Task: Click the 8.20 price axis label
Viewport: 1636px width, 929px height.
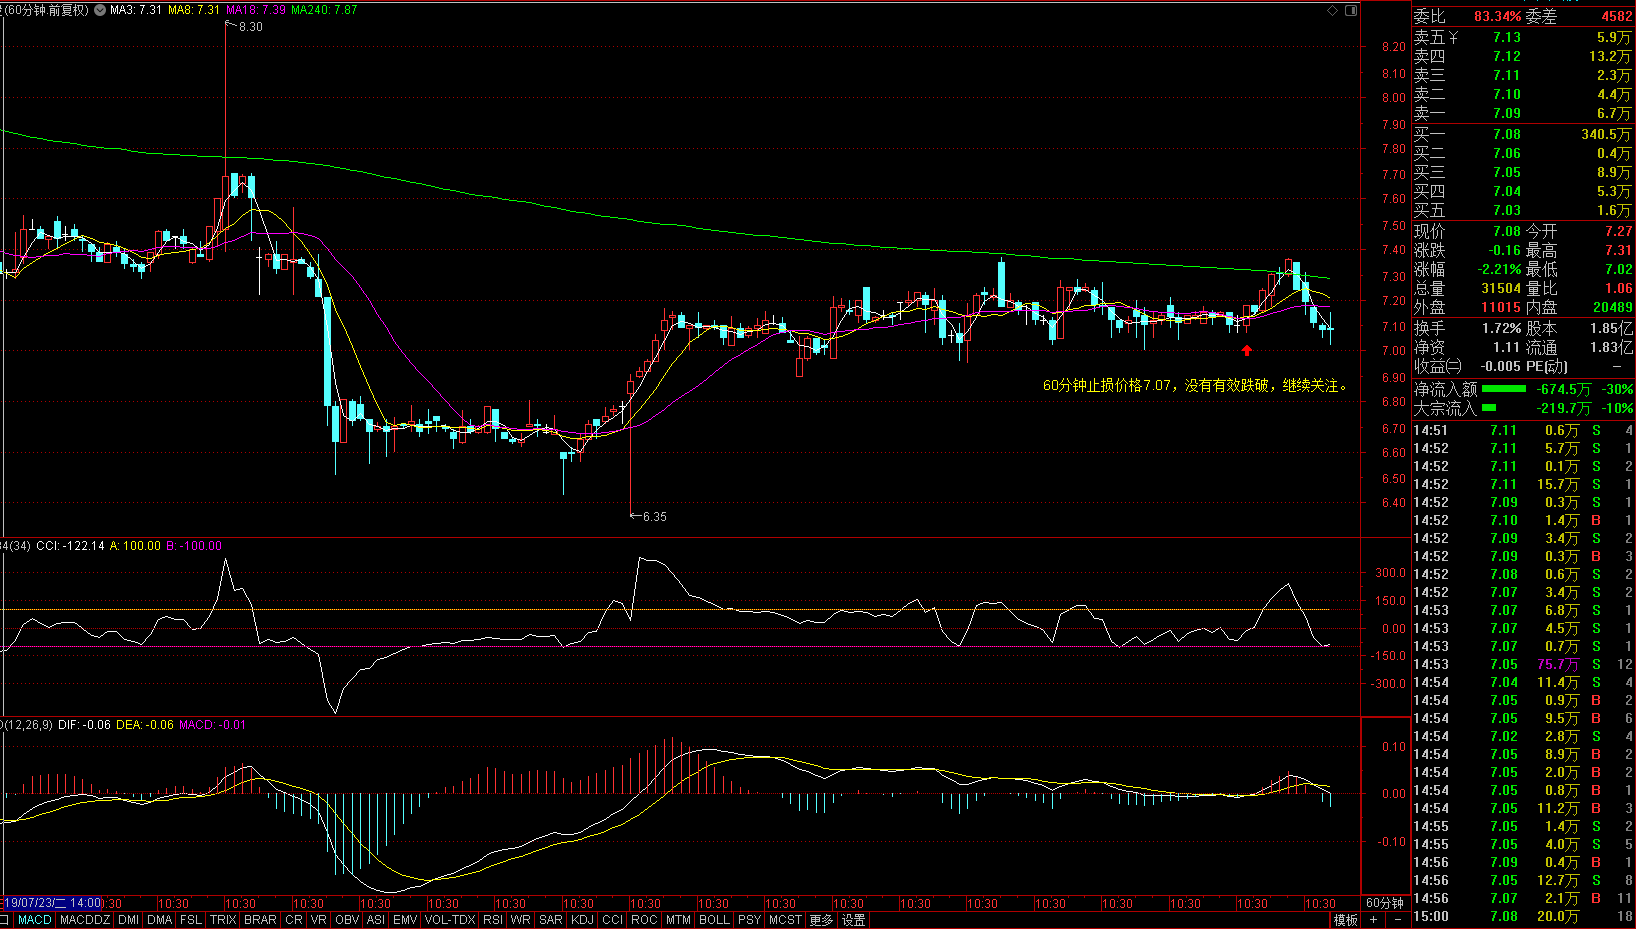Action: click(1394, 47)
